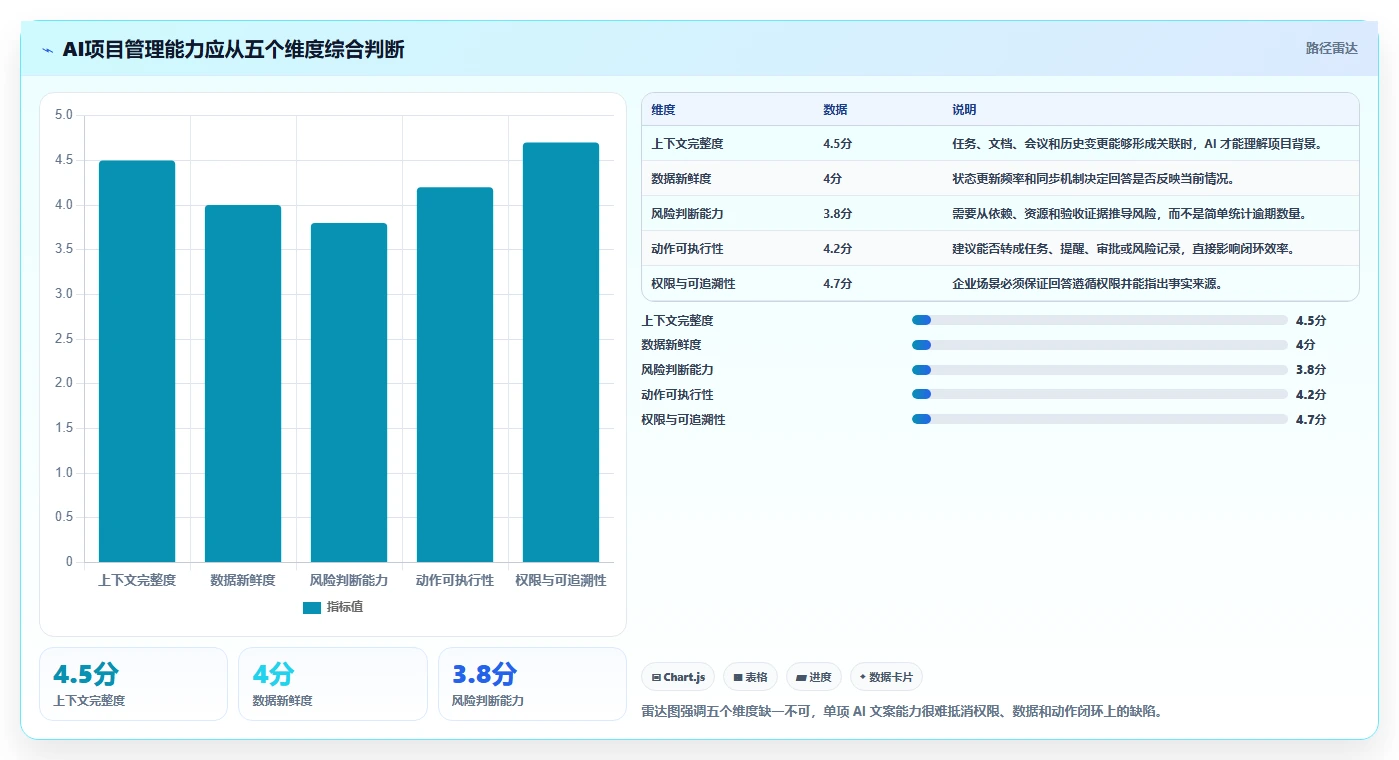1399x760 pixels.
Task: Click the x-axis label 权限与可追溯性
Action: pos(561,580)
